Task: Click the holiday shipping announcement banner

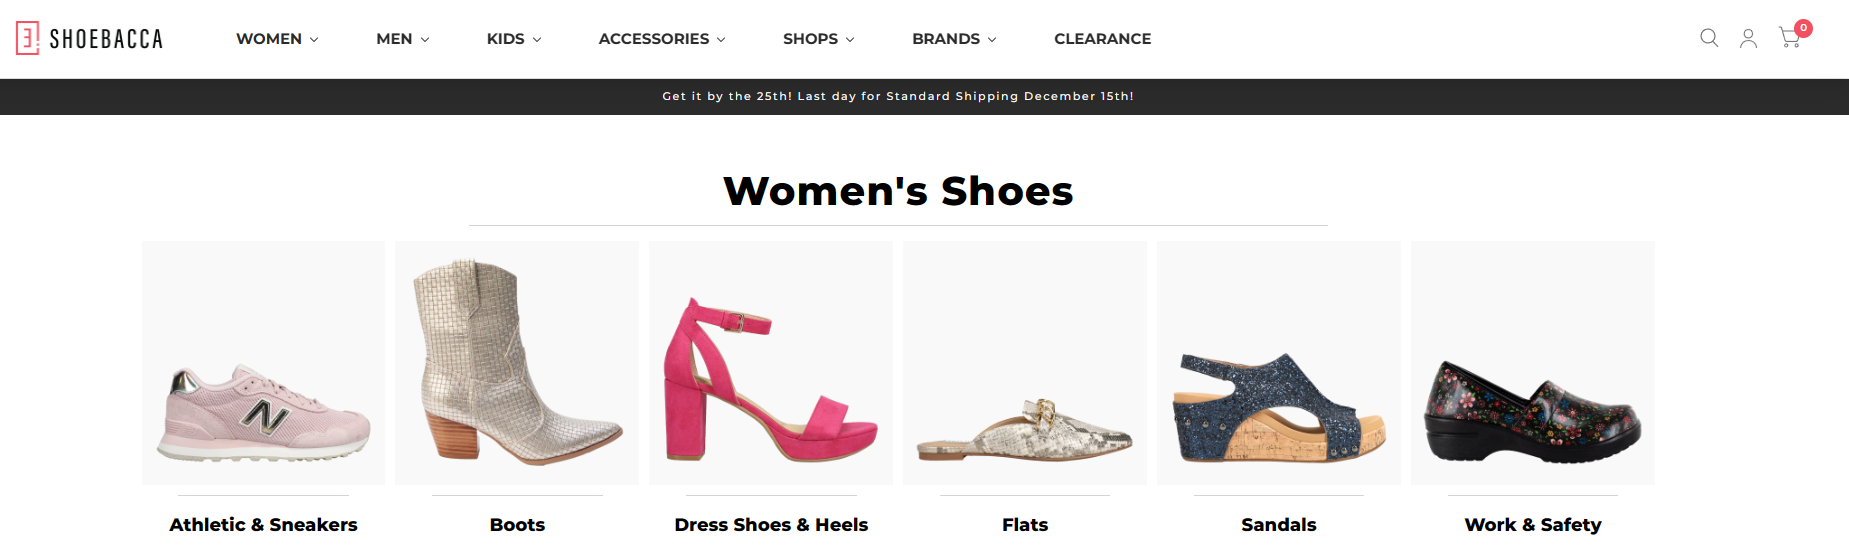Action: click(x=897, y=96)
